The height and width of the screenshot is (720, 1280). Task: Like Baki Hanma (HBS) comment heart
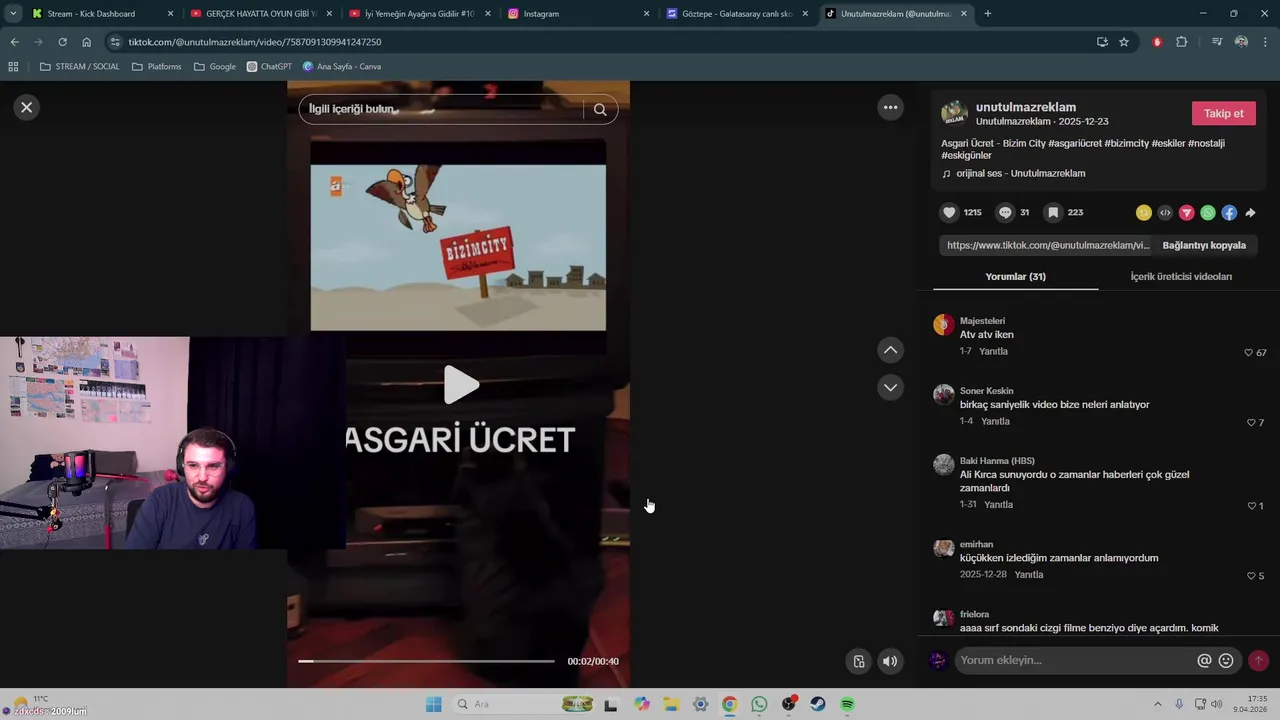1251,506
